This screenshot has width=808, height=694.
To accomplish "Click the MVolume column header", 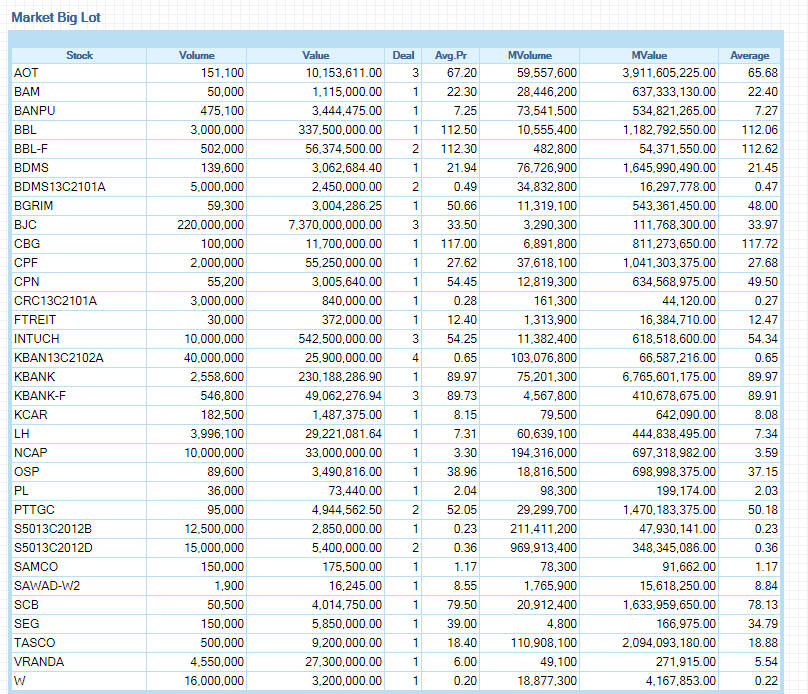I will pyautogui.click(x=529, y=55).
